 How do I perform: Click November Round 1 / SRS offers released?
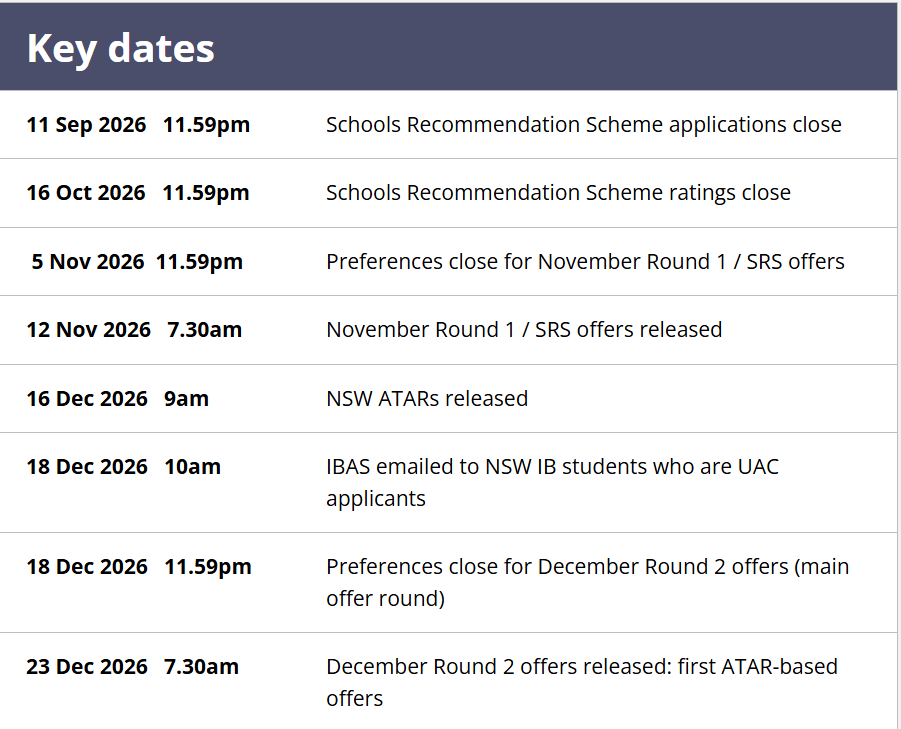tap(524, 330)
